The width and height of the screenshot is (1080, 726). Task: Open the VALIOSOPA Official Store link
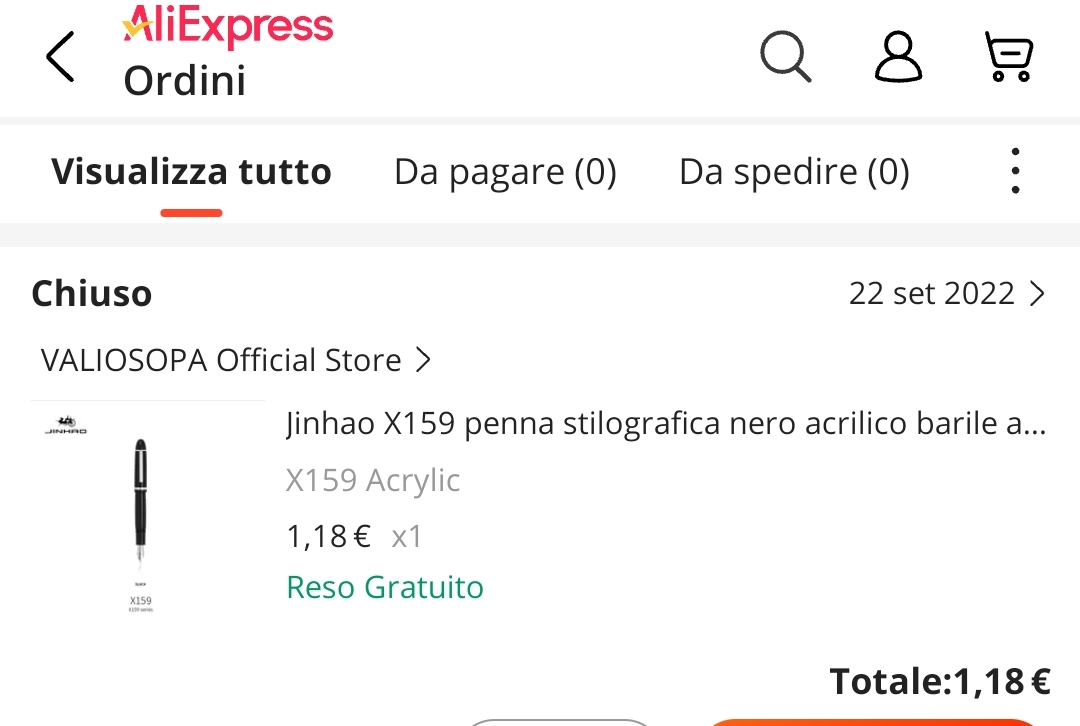[221, 360]
